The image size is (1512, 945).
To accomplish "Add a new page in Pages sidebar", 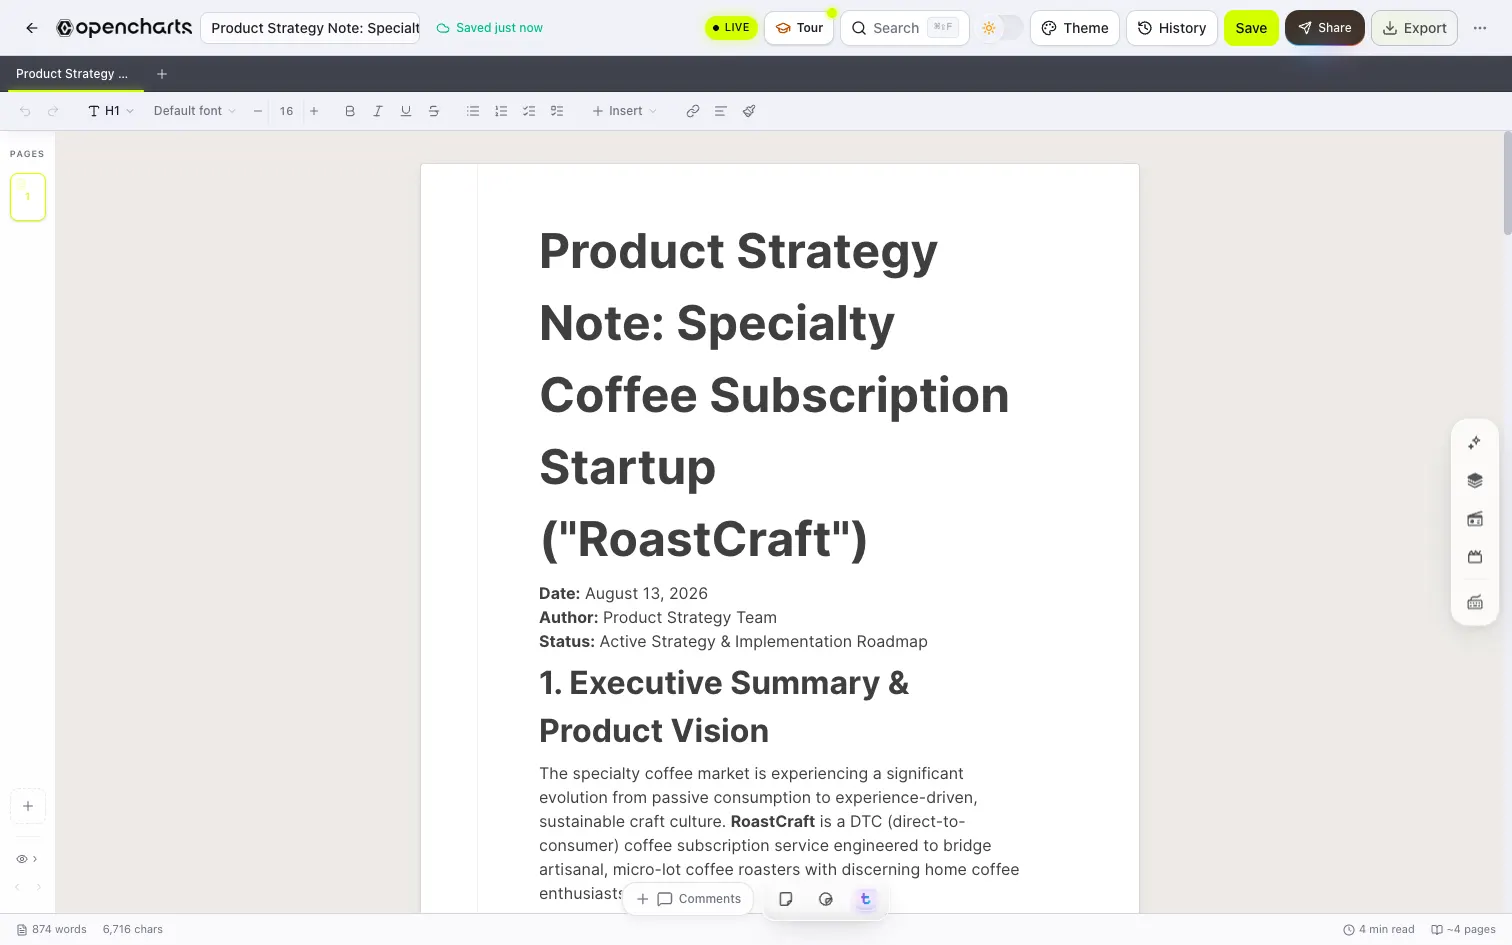I will (28, 806).
